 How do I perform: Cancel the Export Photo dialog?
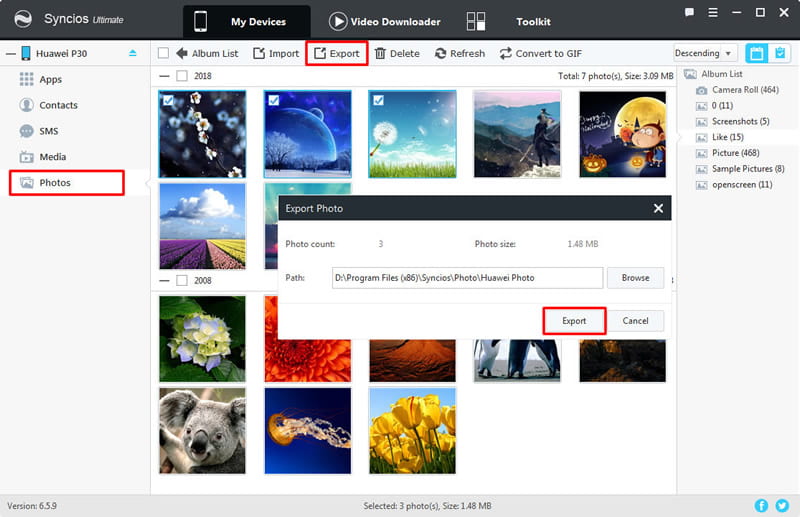[635, 321]
